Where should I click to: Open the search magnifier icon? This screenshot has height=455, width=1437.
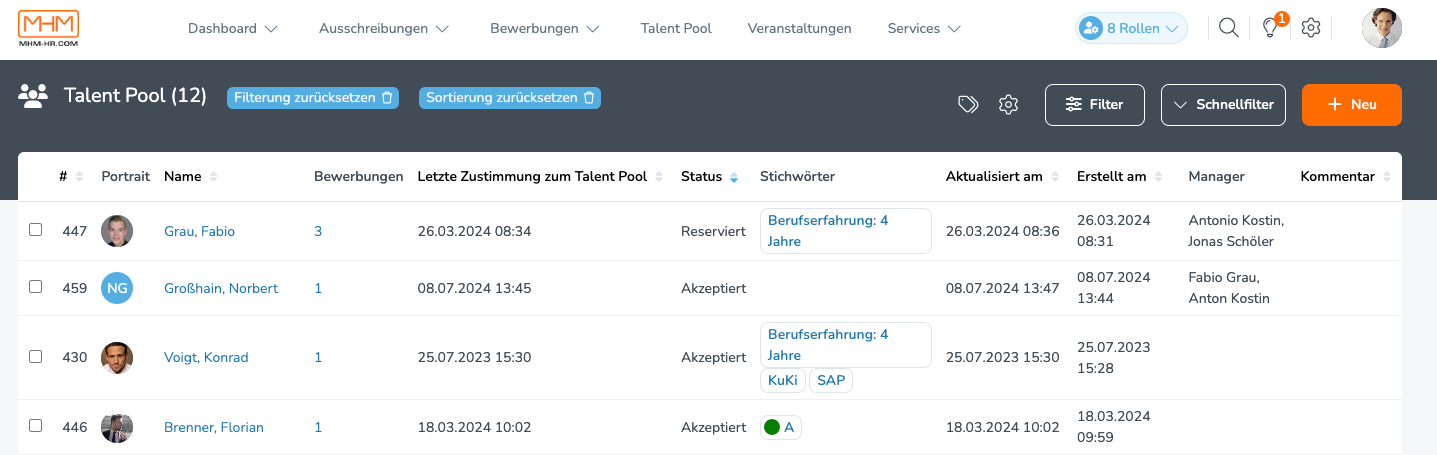pos(1229,28)
